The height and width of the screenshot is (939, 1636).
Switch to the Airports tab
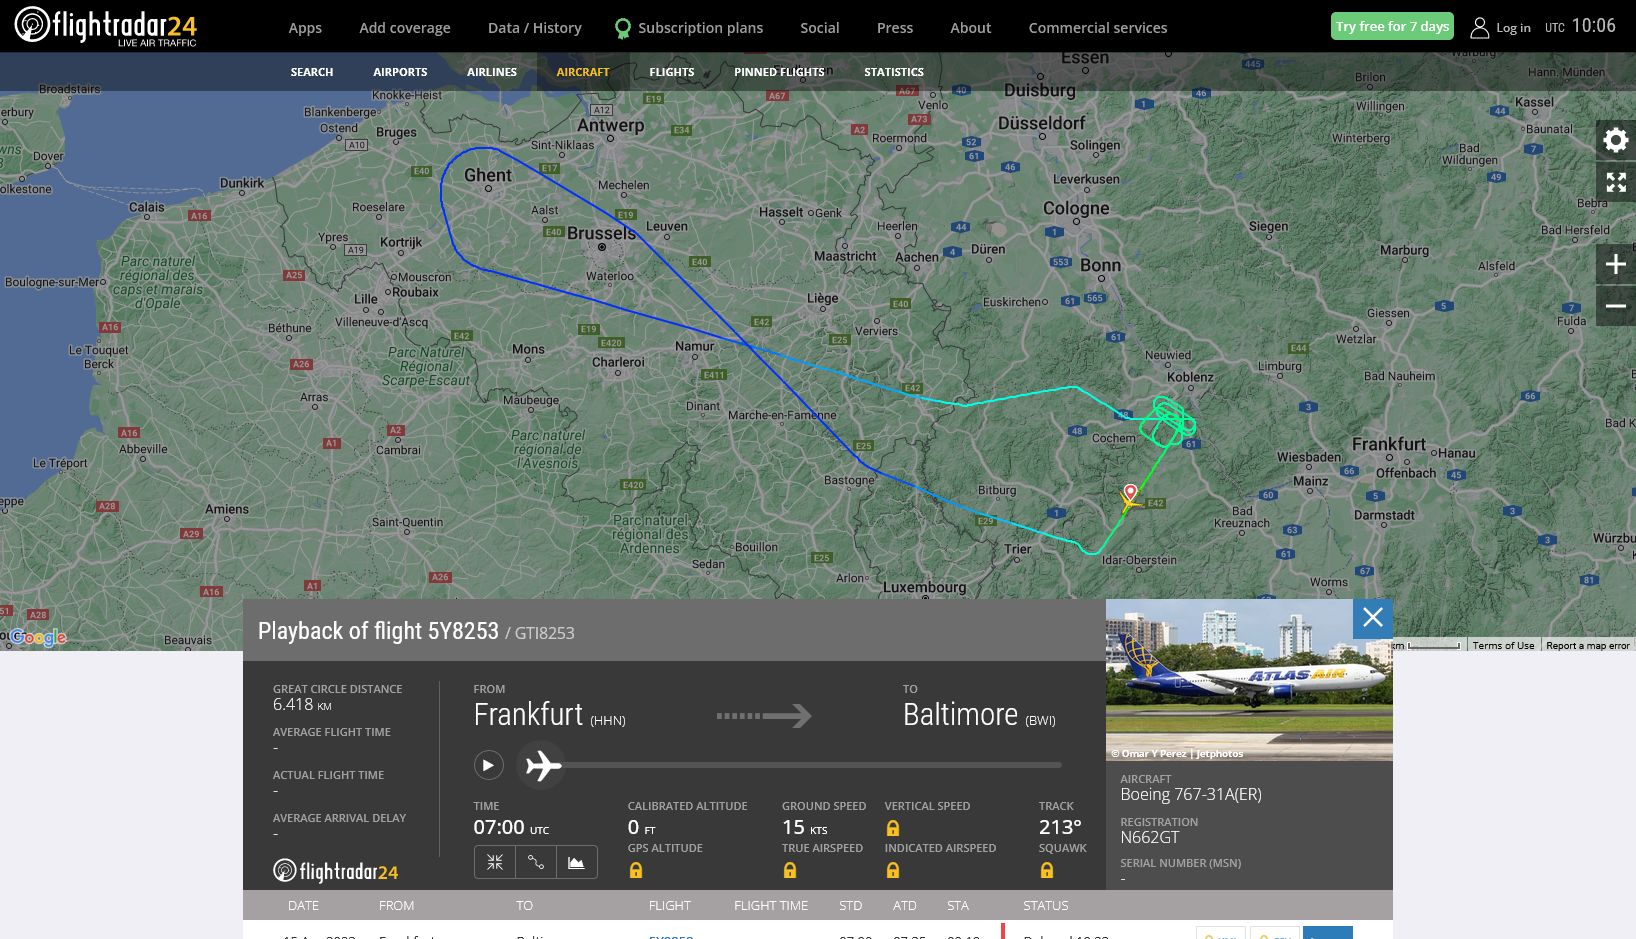[x=400, y=72]
